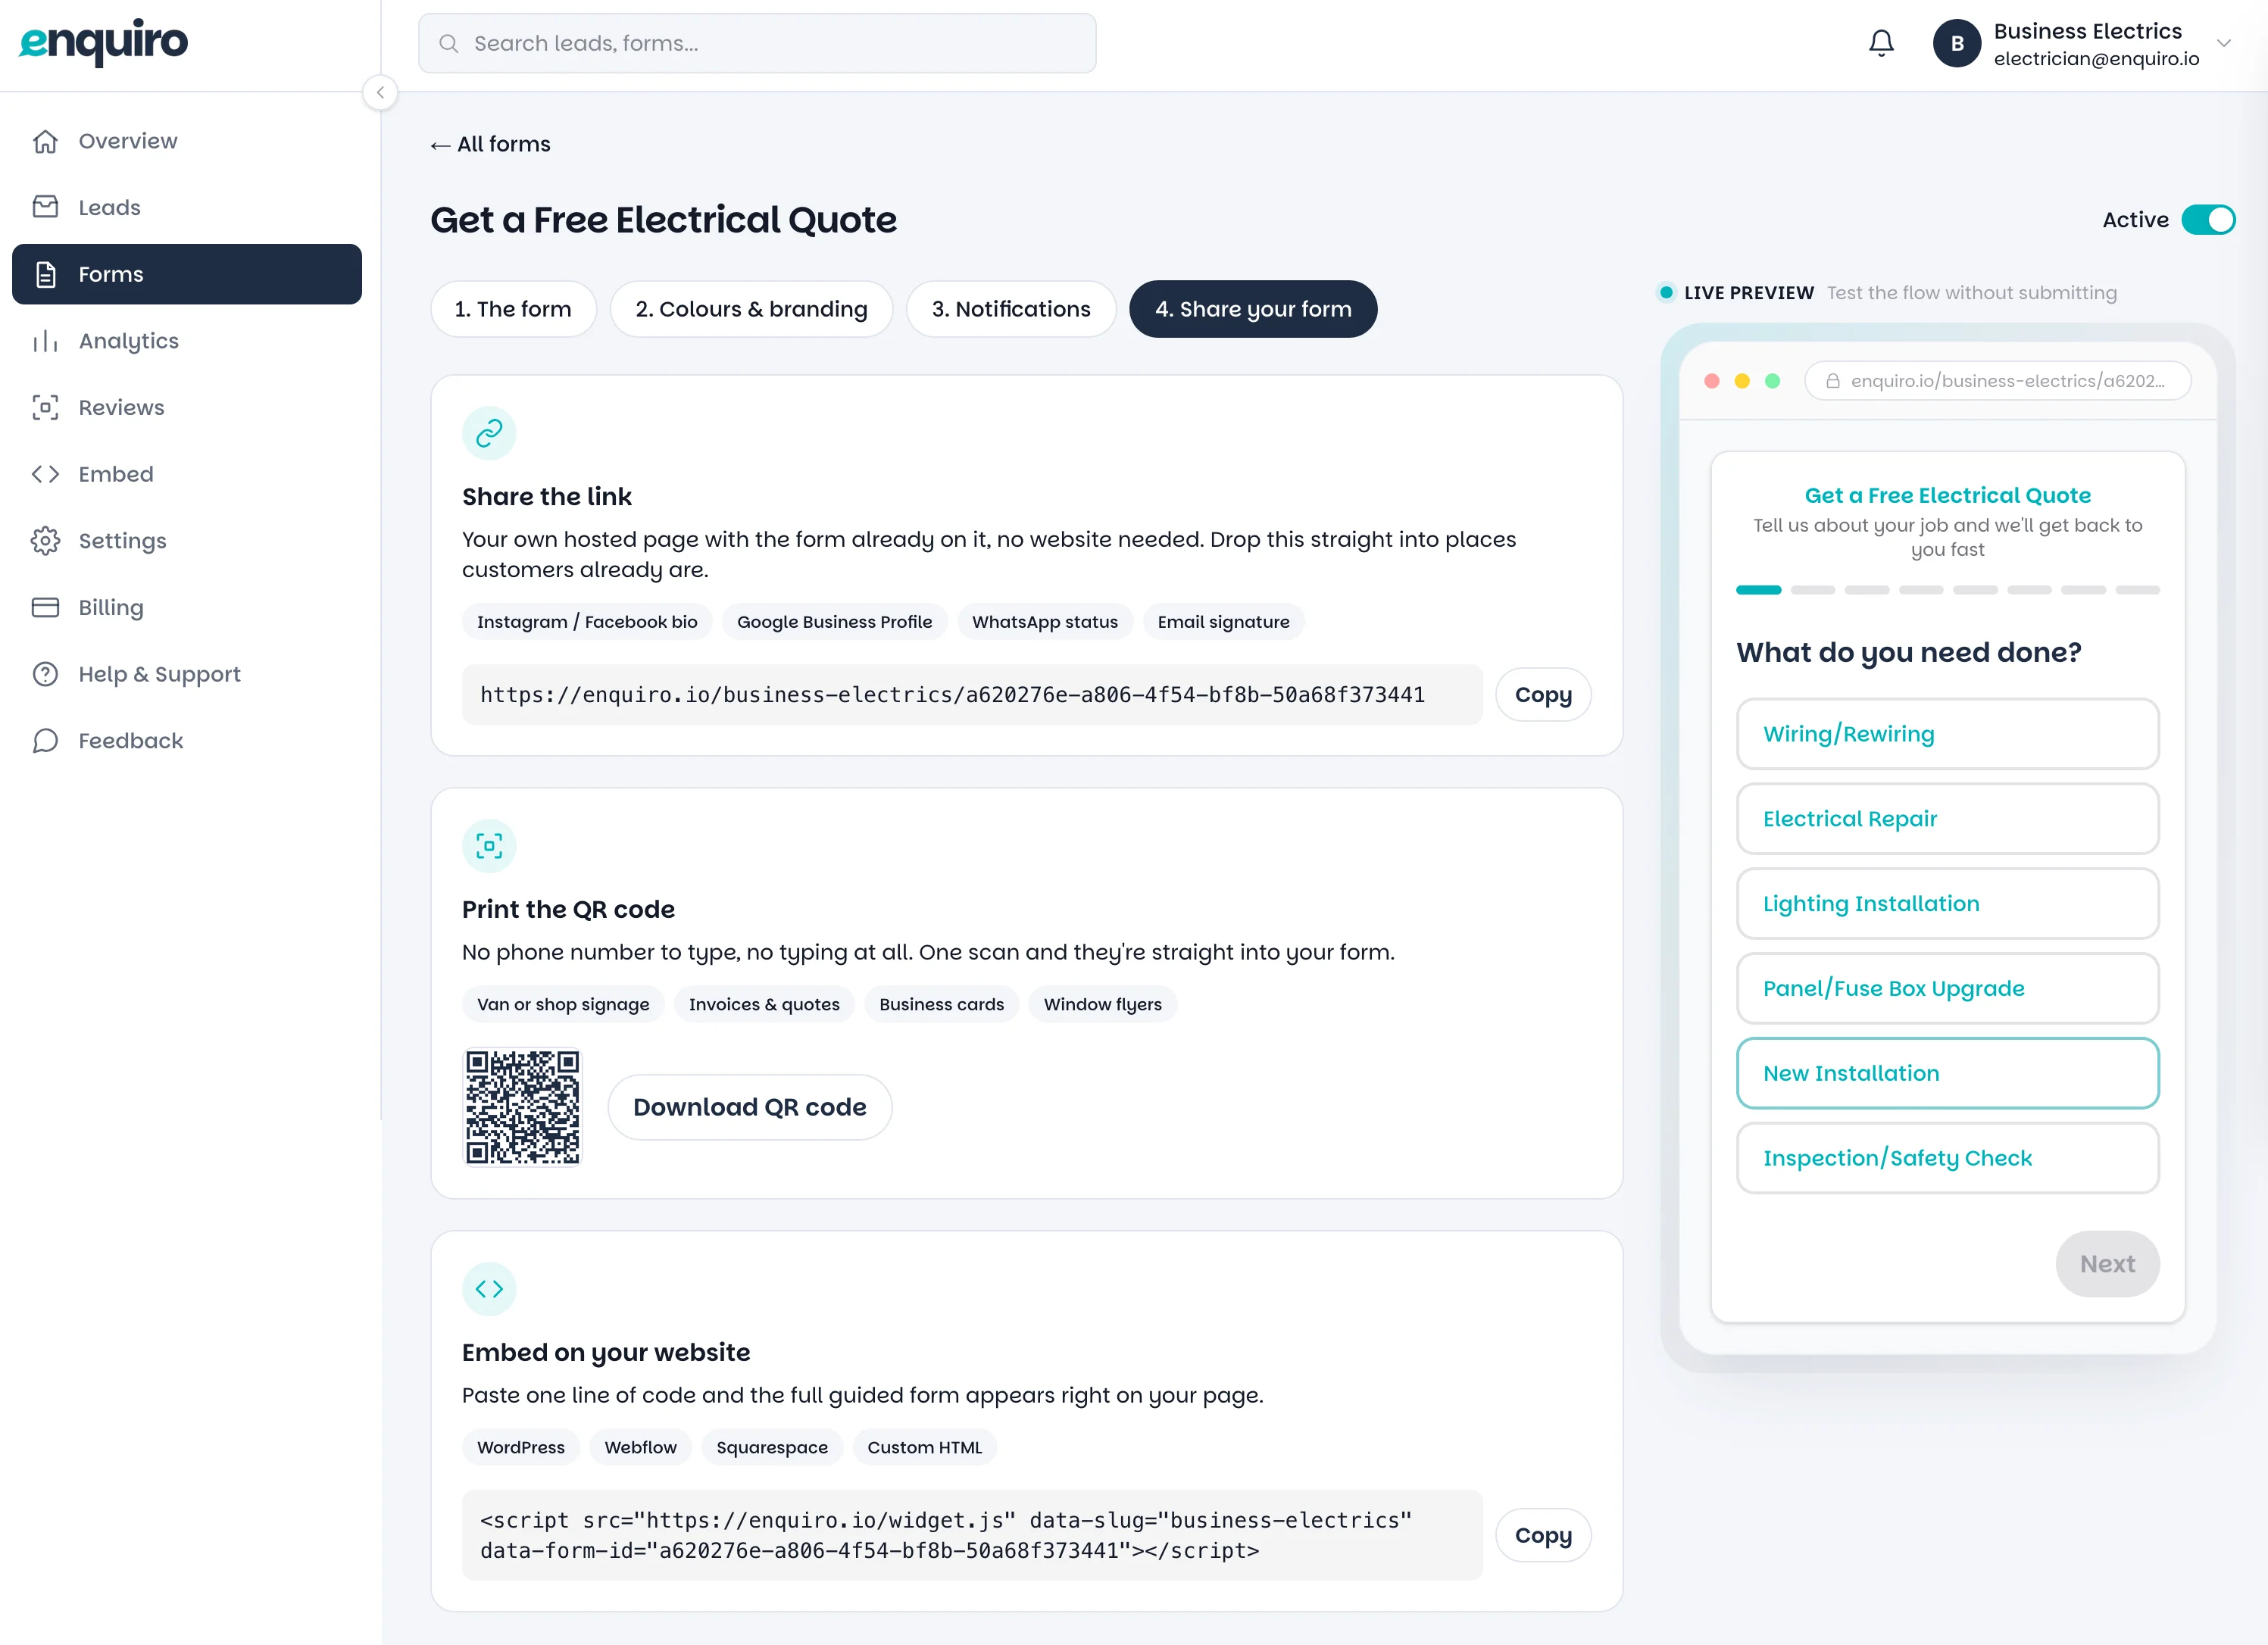Expand the Business Electrics account dropdown
The height and width of the screenshot is (1645, 2268).
pos(2224,43)
